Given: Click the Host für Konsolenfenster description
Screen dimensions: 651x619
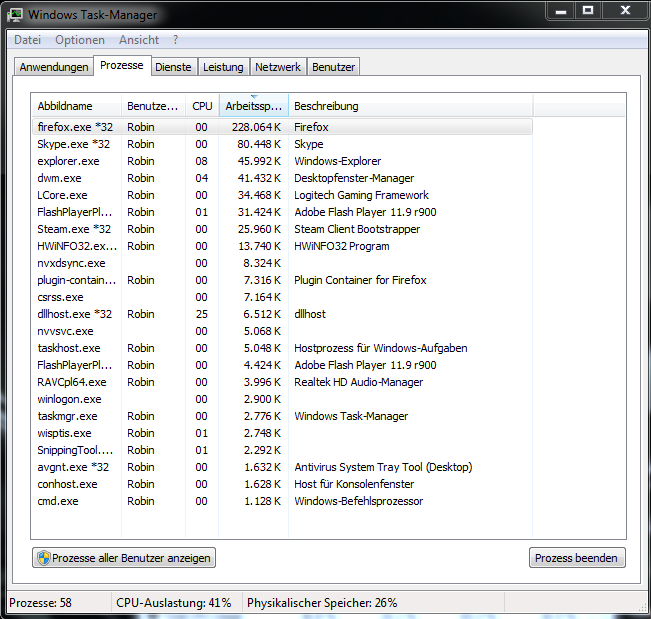Looking at the screenshot, I should point(354,484).
